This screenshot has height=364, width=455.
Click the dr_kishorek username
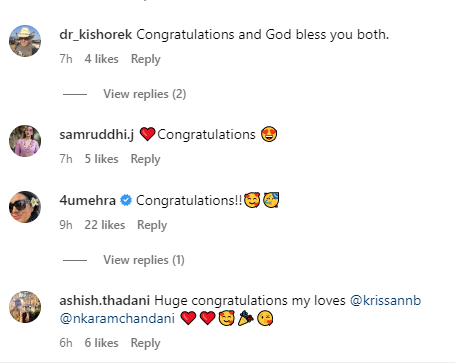96,35
